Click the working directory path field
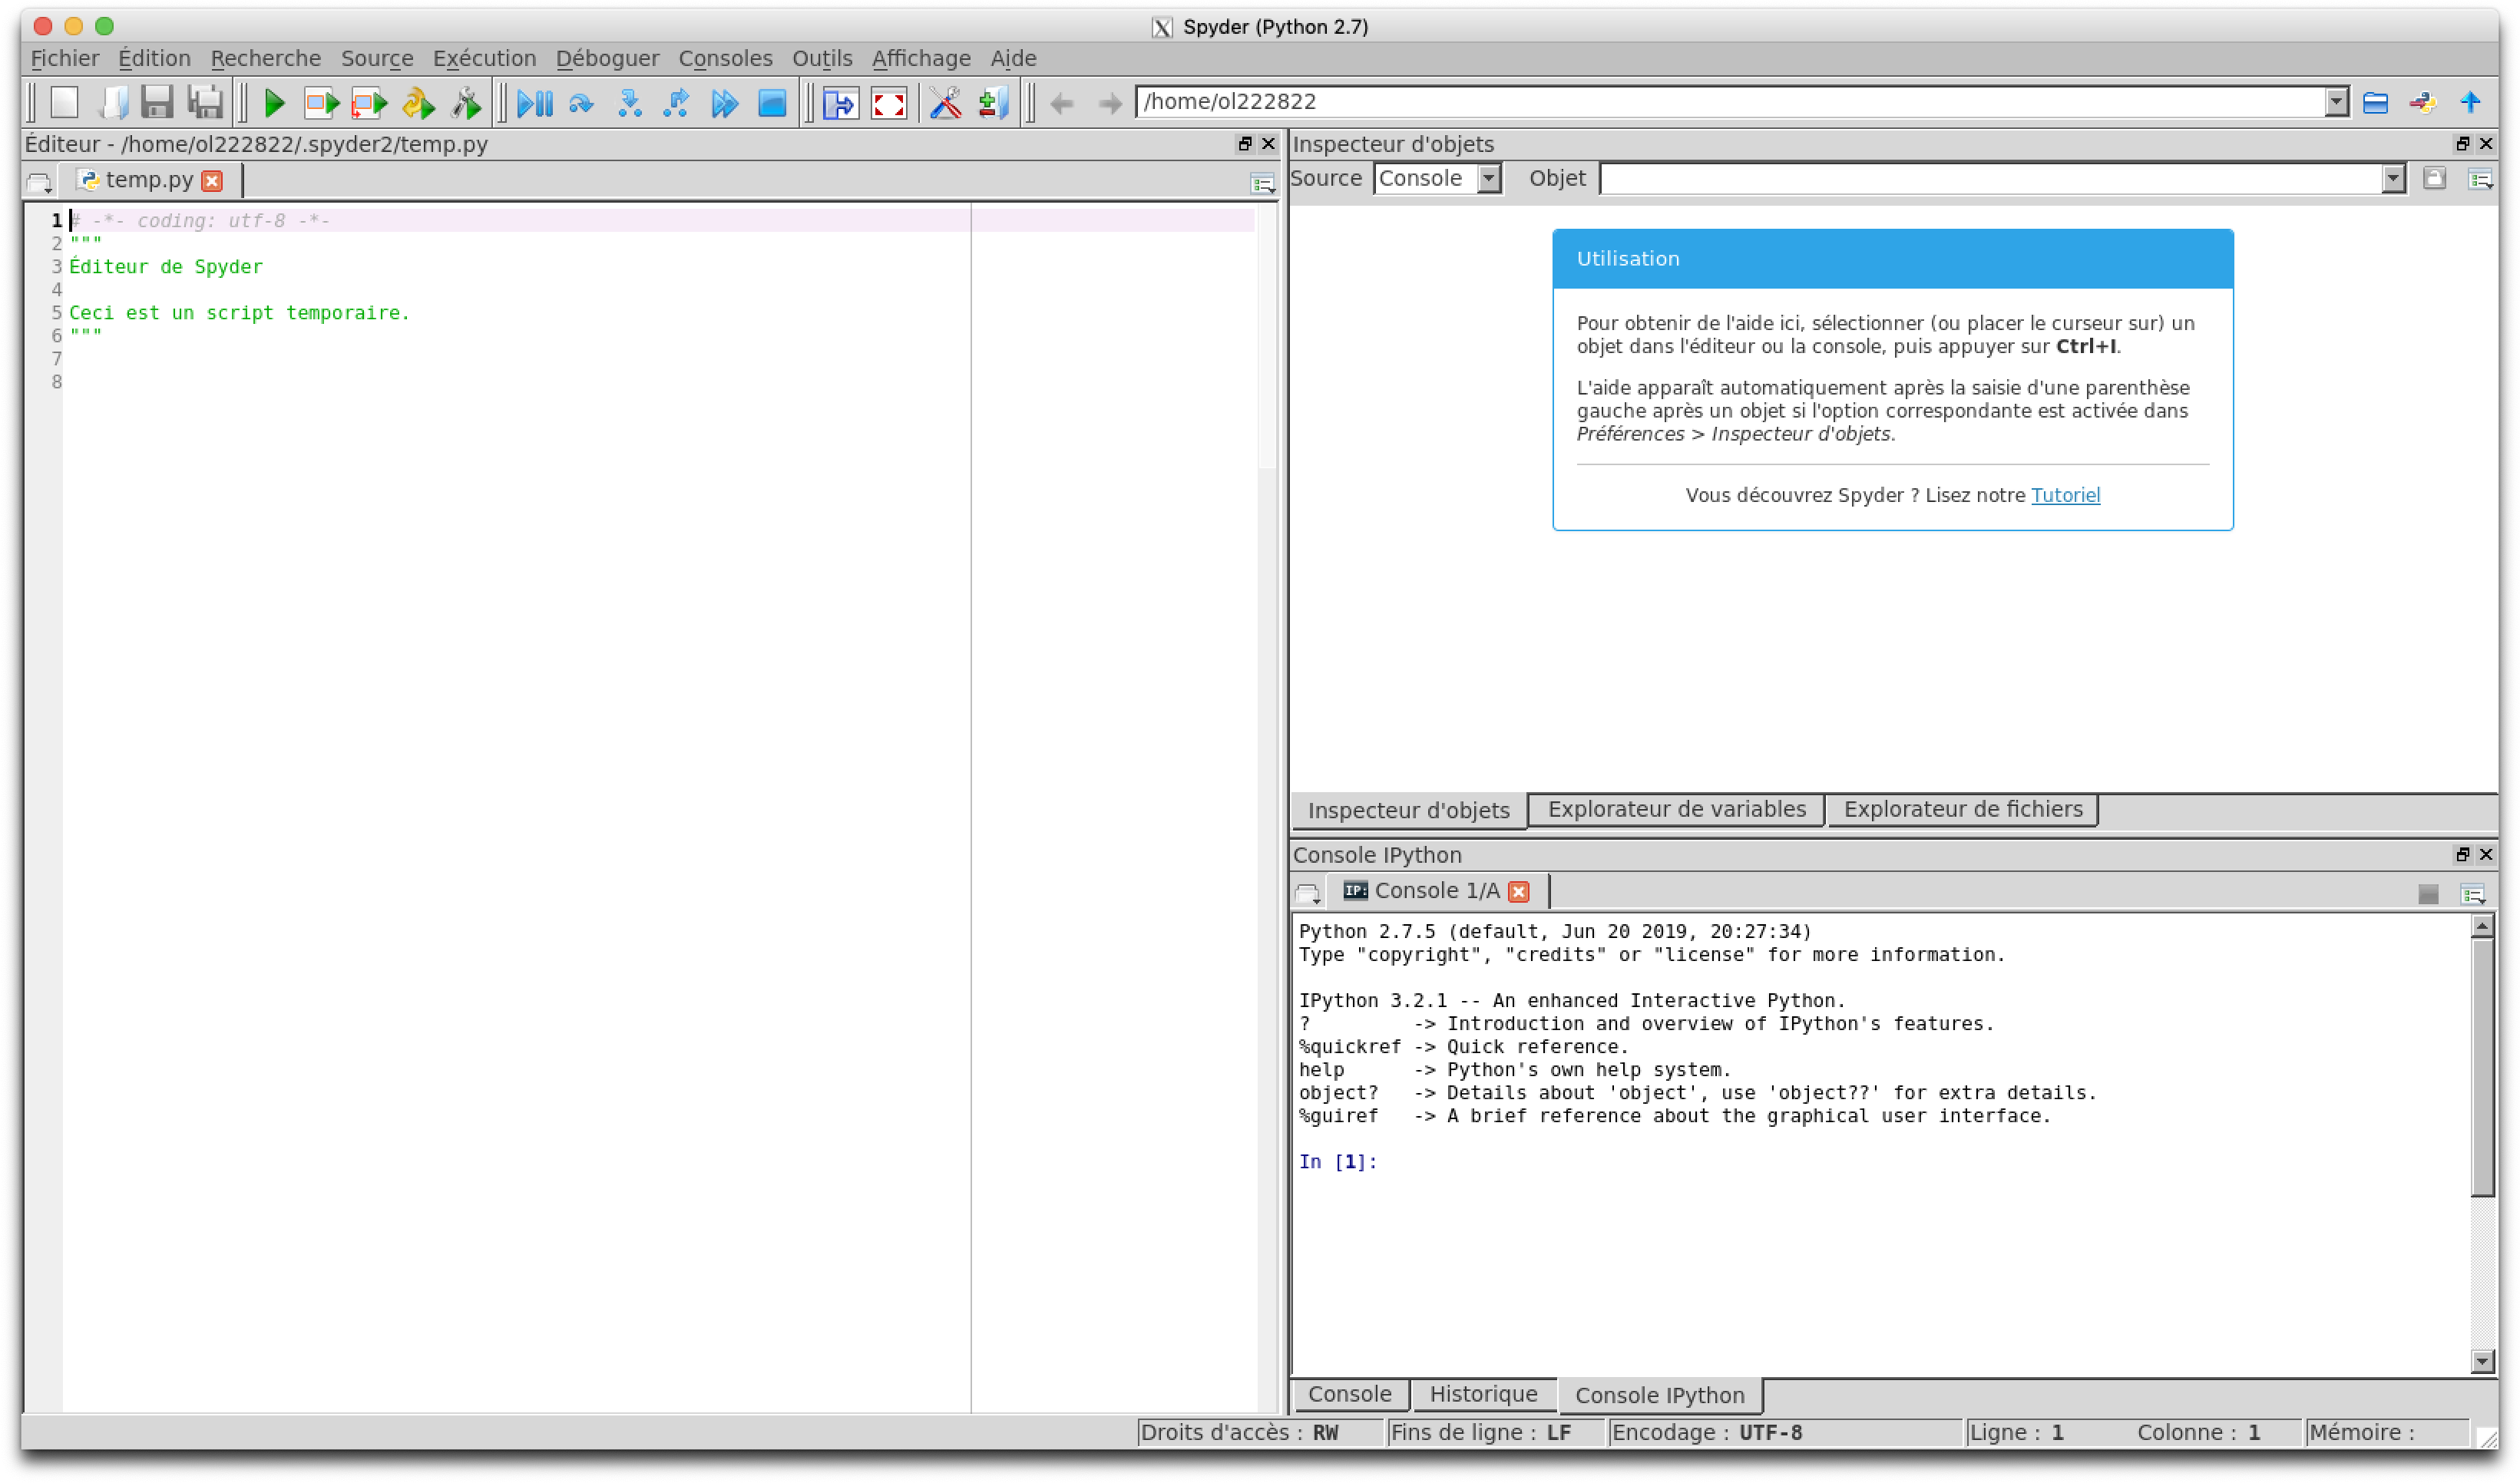 click(1730, 102)
